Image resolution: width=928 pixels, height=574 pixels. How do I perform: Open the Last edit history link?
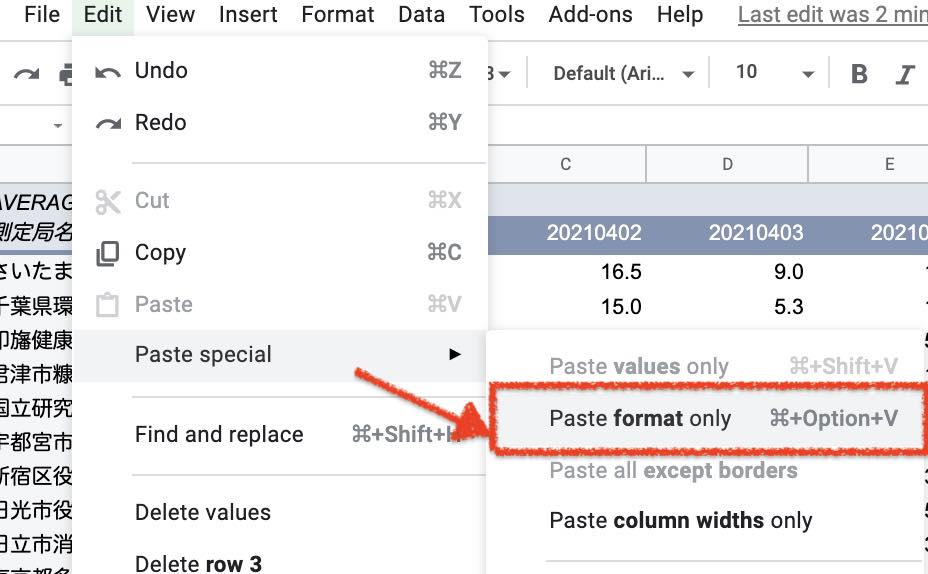833,14
